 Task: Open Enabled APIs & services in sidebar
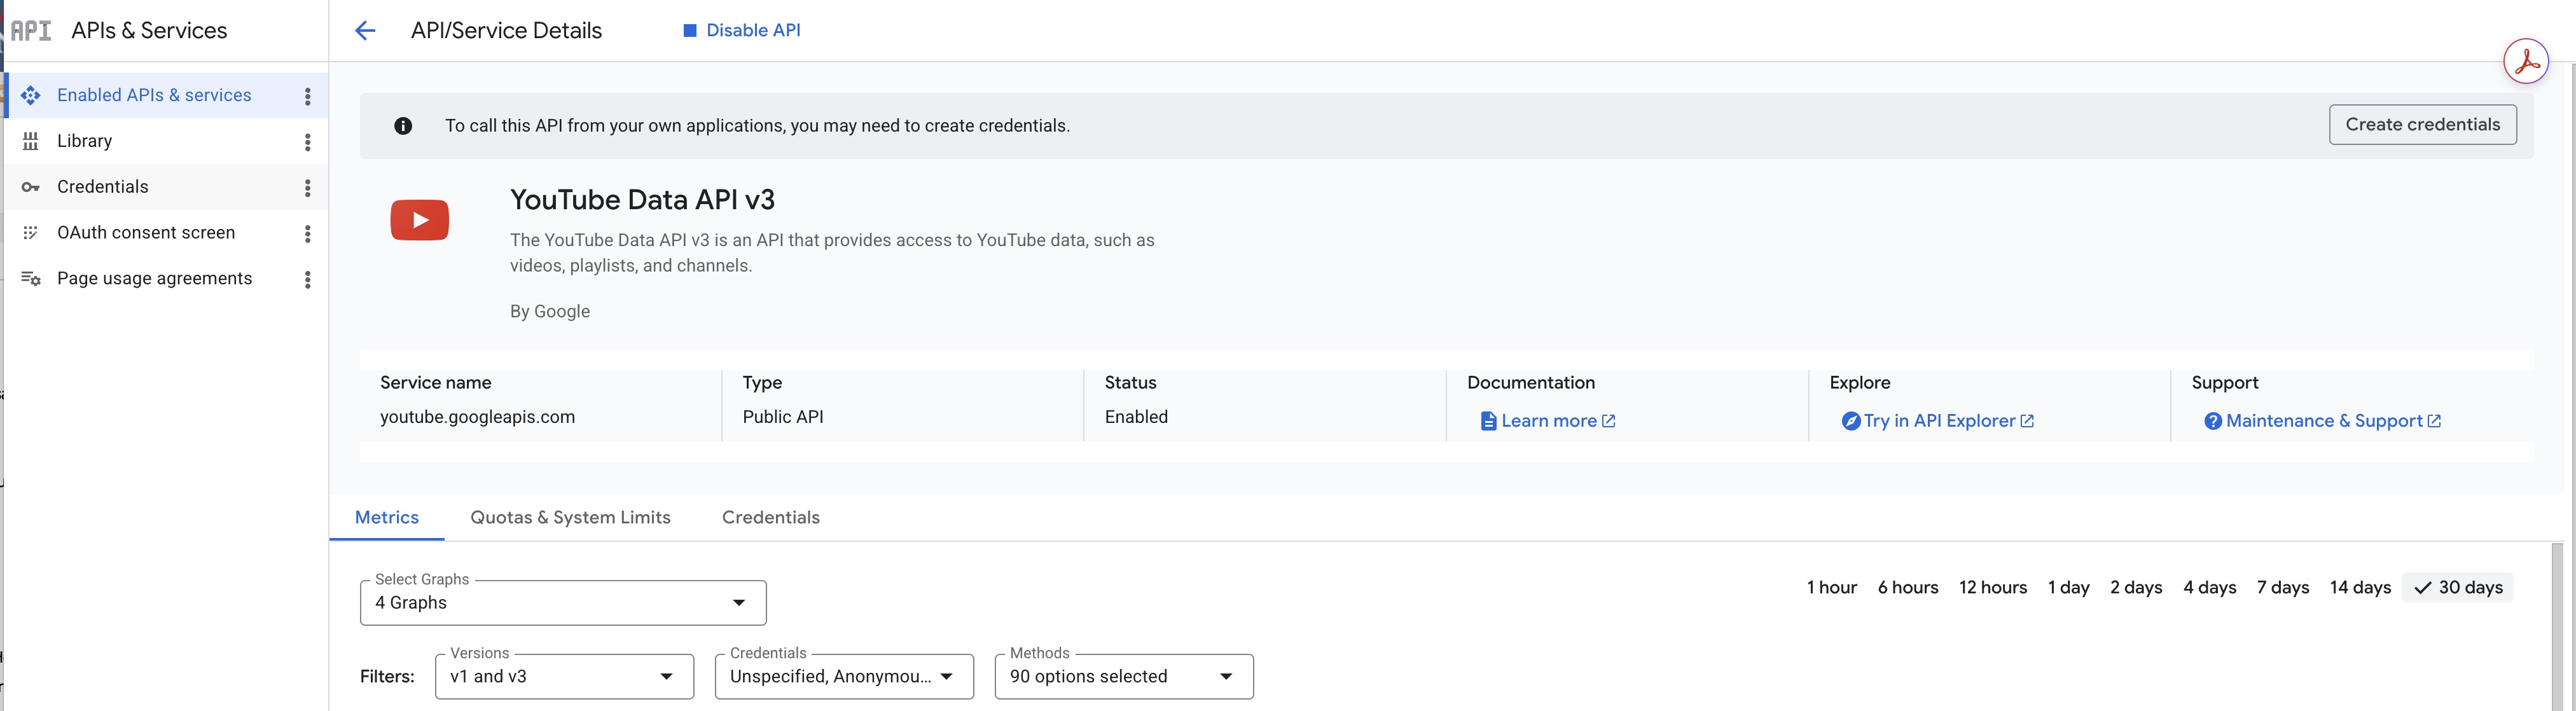165,95
